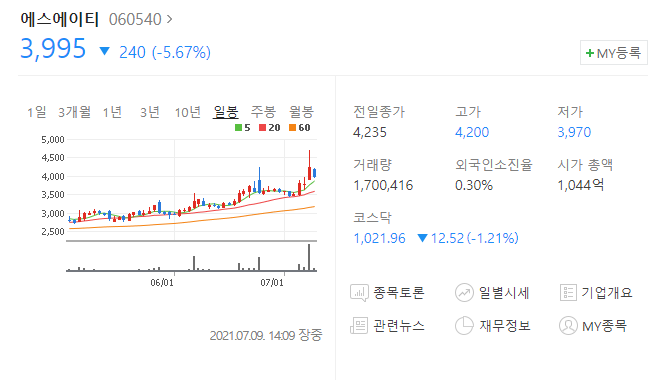
Task: Click the tallest volume bar in chart
Action: [309, 257]
